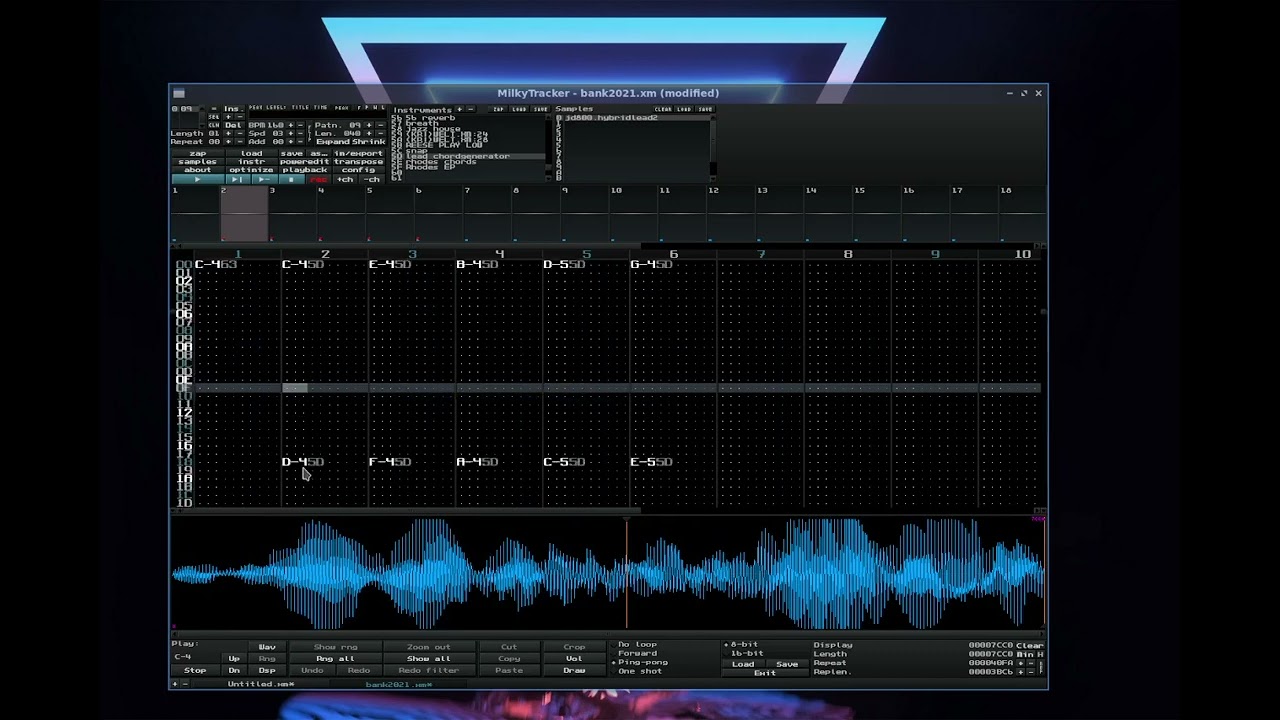Click the horizontal scrollbar below the pattern editor
The image size is (1280, 720).
(x=400, y=509)
